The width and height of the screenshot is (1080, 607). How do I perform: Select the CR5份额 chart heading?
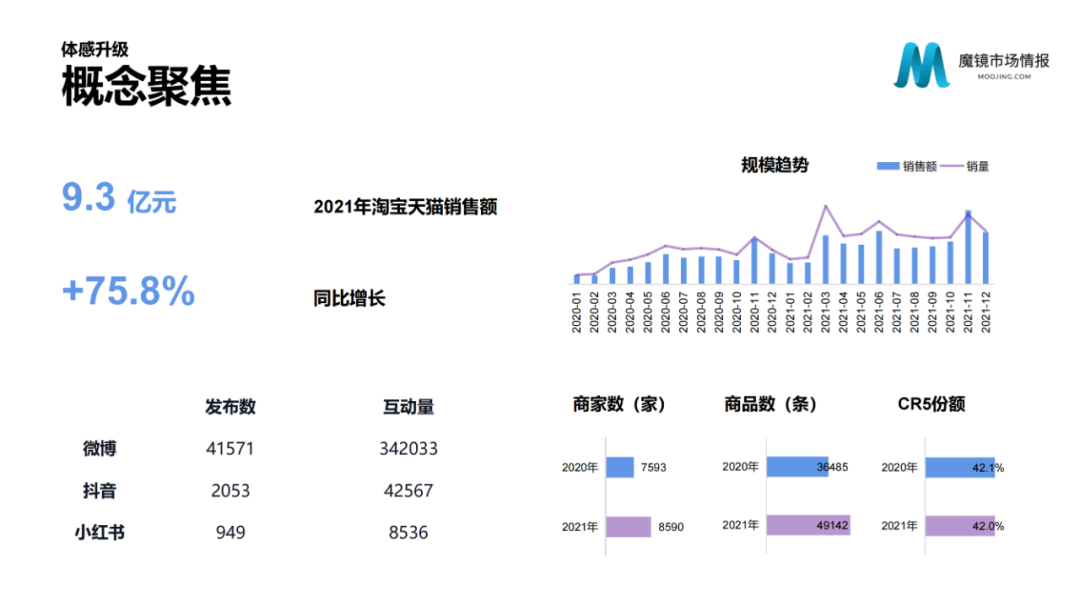(x=931, y=404)
